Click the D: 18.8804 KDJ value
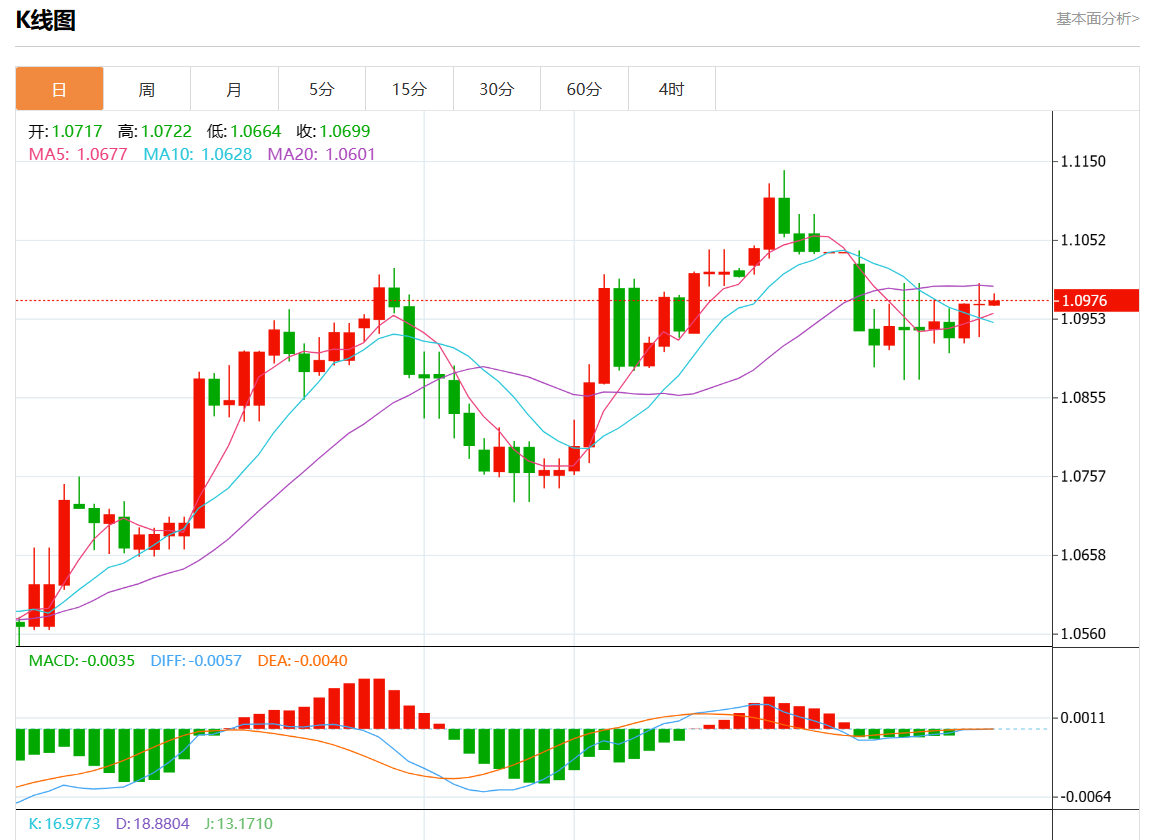1150x840 pixels. coord(153,823)
